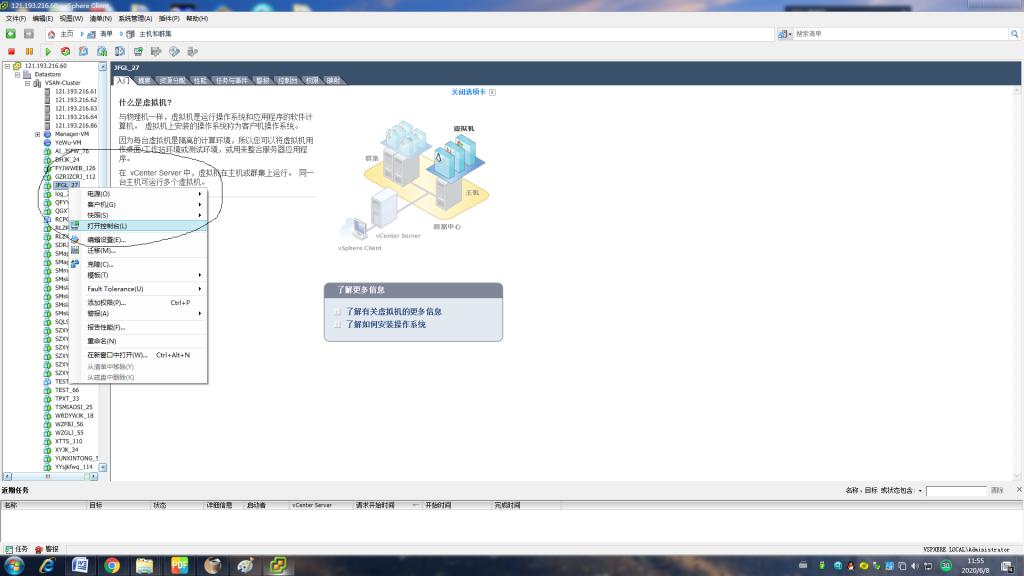This screenshot has width=1024, height=576.
Task: Click the Alarms (警报) status bar icon
Action: pos(39,549)
